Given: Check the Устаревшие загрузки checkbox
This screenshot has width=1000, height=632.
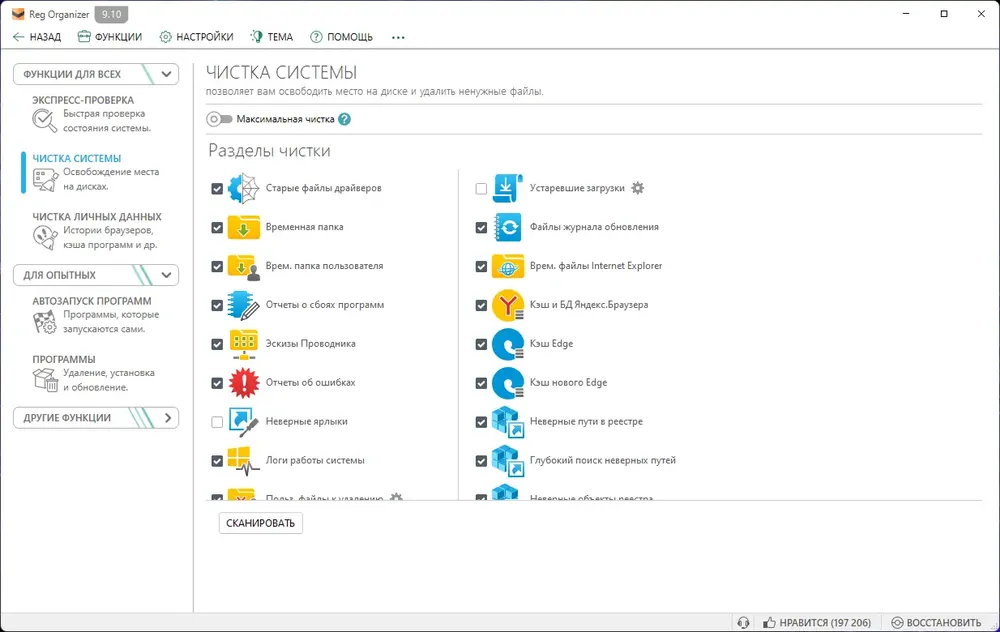Looking at the screenshot, I should pyautogui.click(x=481, y=189).
